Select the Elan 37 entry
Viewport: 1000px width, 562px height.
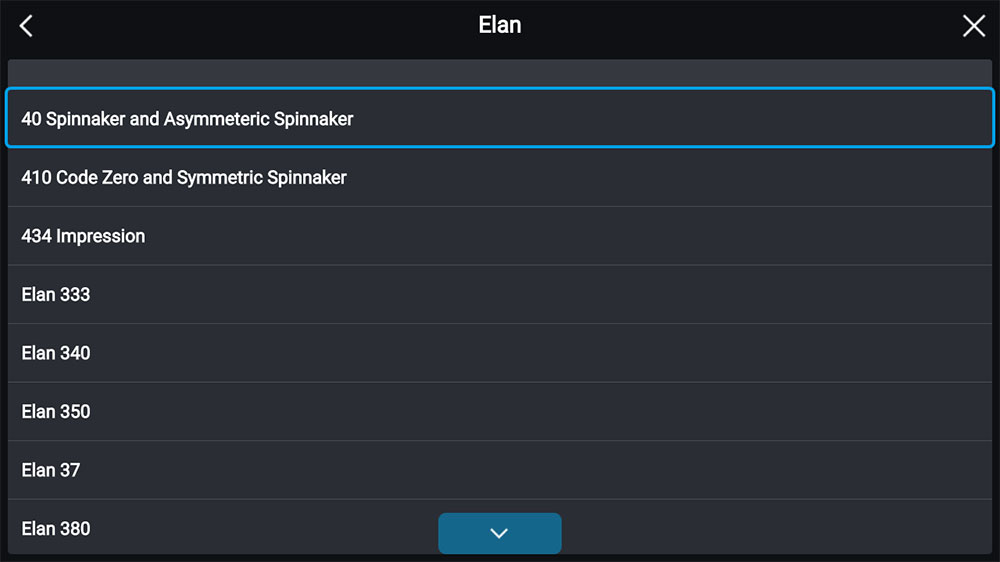tap(500, 470)
